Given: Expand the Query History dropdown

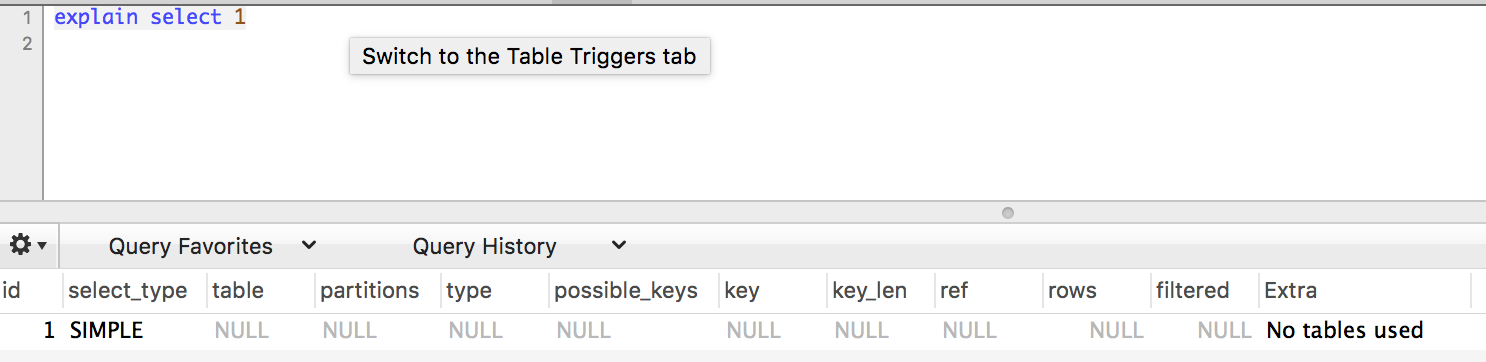Looking at the screenshot, I should (518, 246).
